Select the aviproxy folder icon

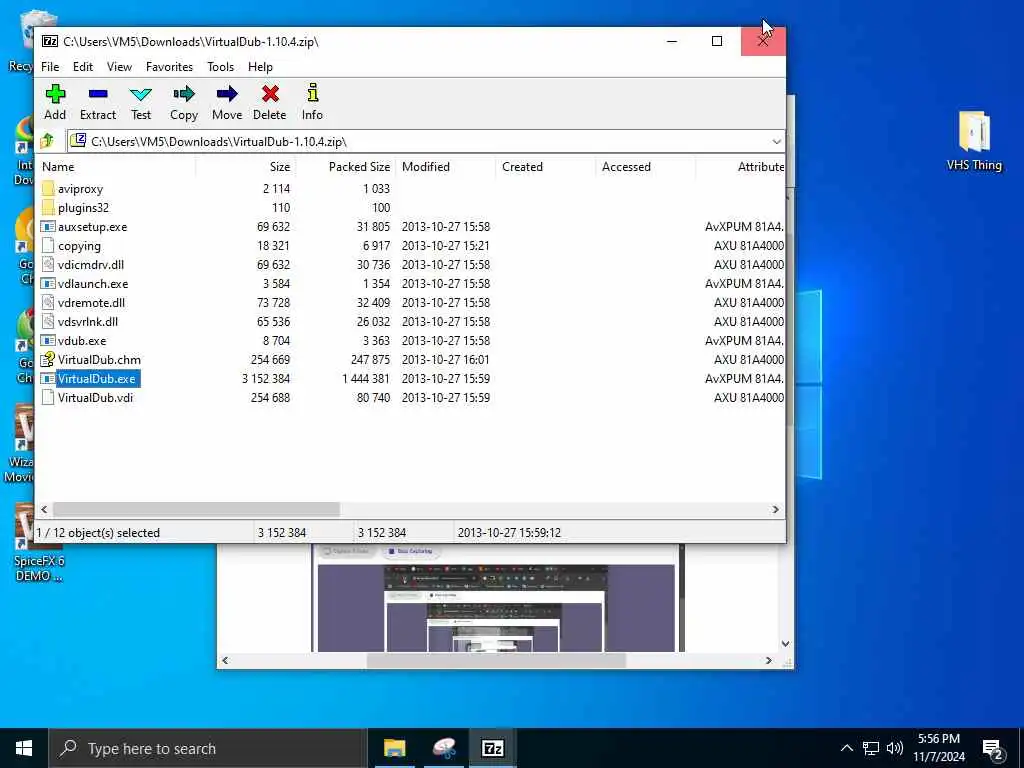(x=48, y=189)
